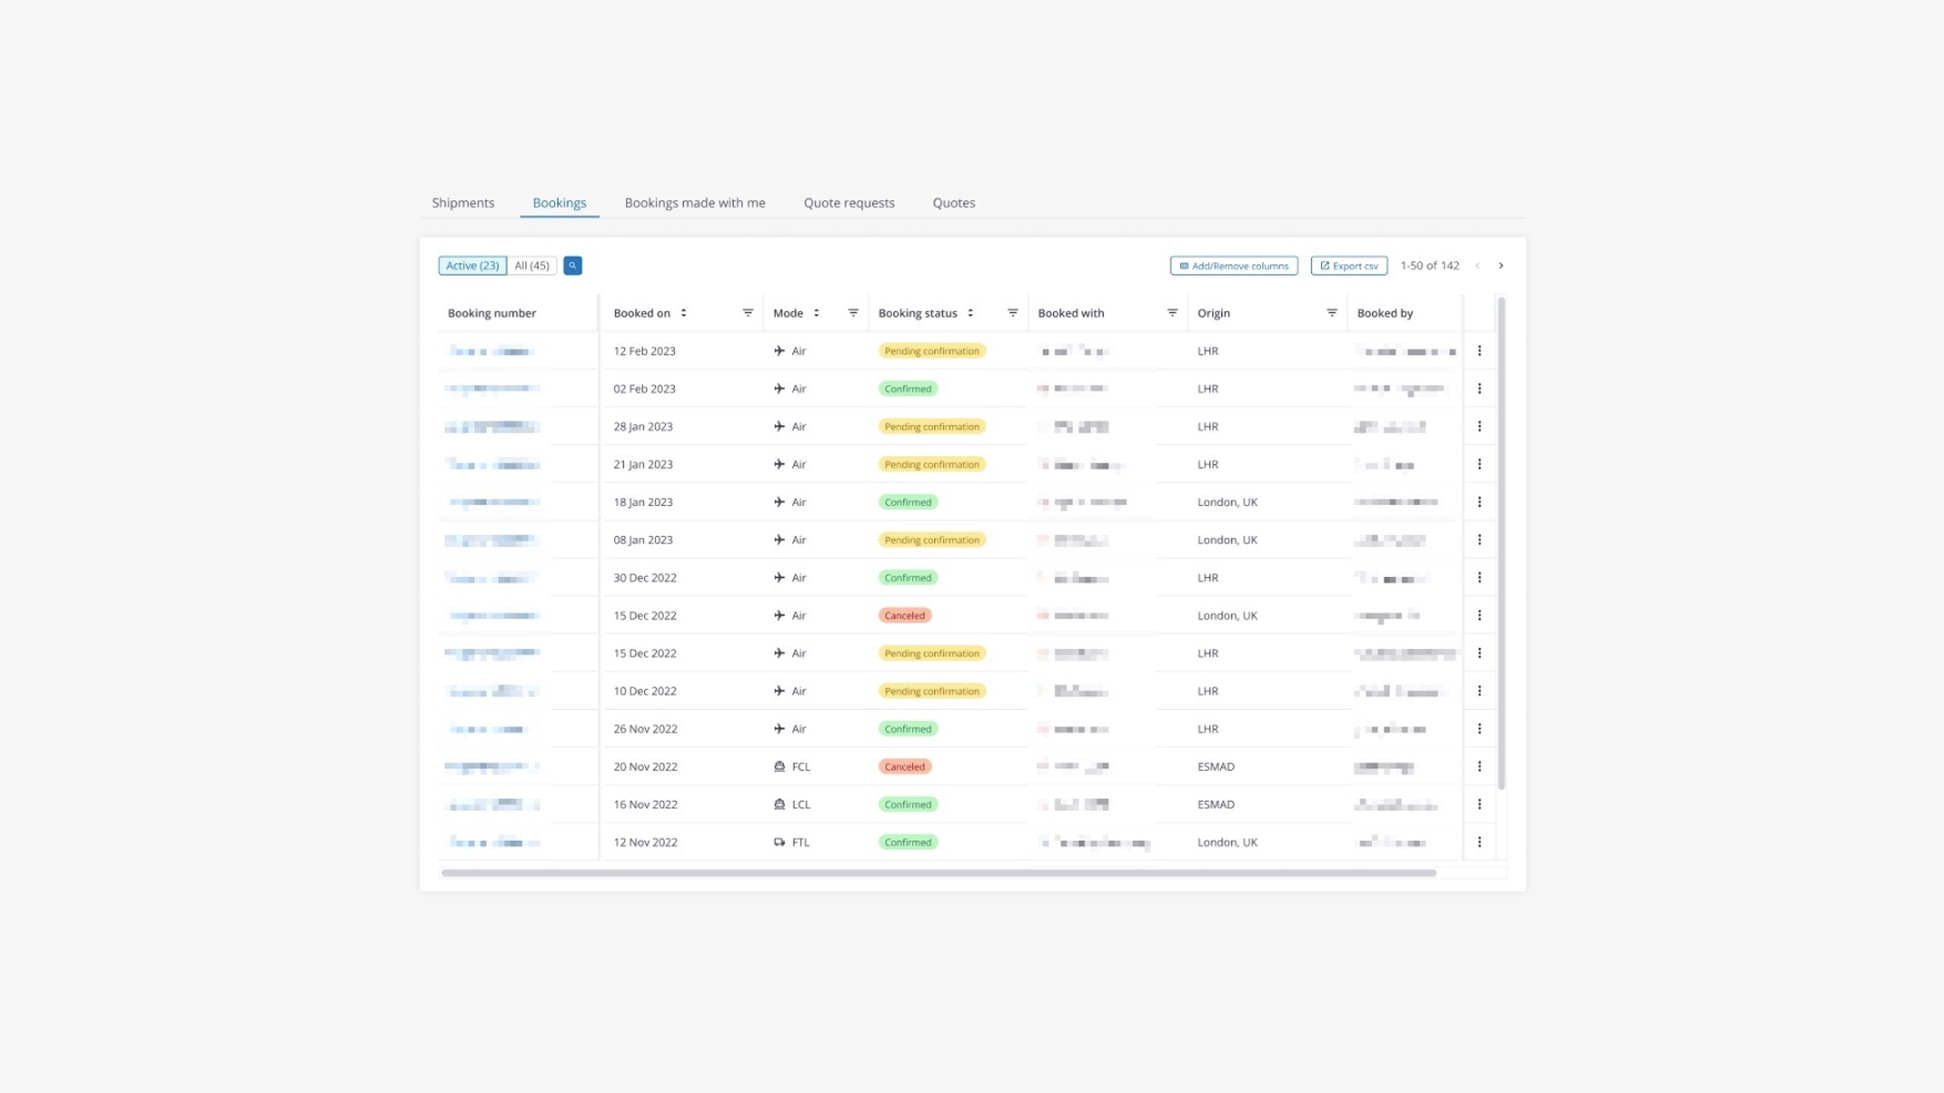The width and height of the screenshot is (1944, 1093).
Task: Open row menu for 12 Feb 2023 booking
Action: pyautogui.click(x=1479, y=351)
